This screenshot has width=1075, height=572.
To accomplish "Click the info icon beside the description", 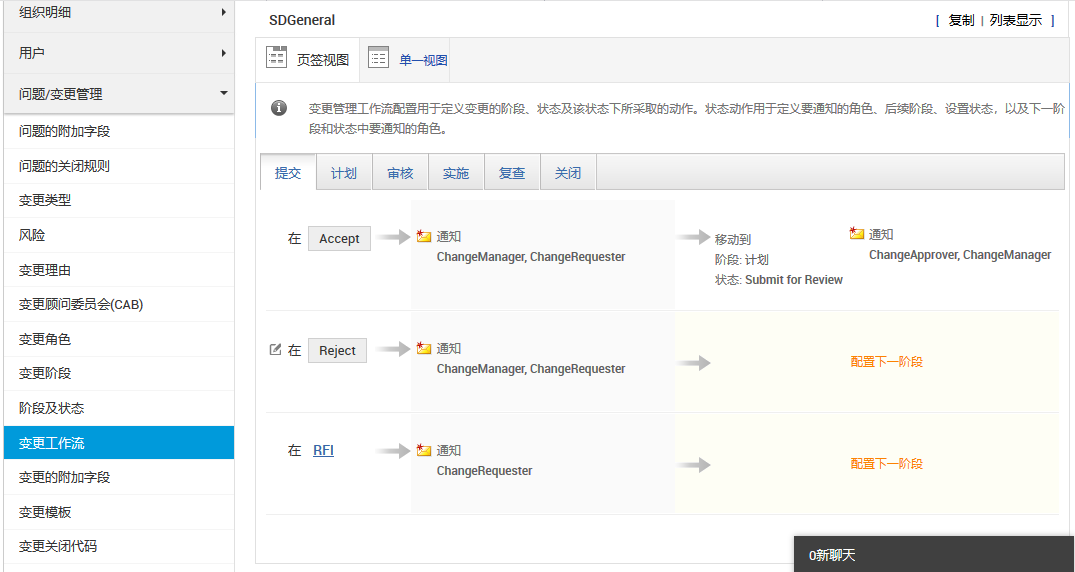I will point(279,108).
